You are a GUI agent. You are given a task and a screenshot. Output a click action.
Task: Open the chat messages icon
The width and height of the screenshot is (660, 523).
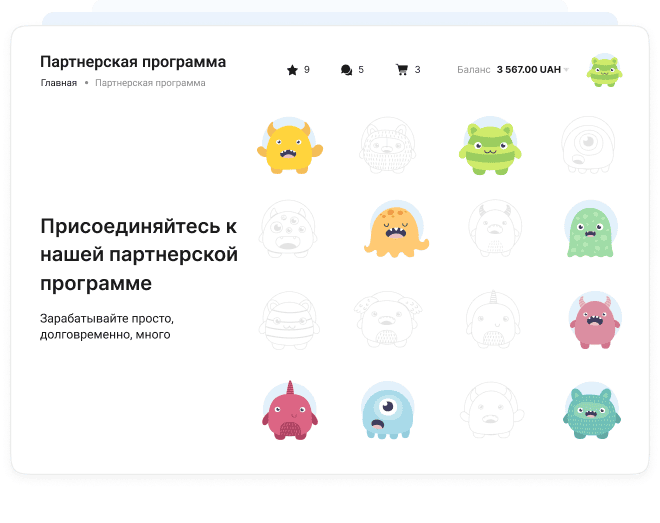point(346,70)
